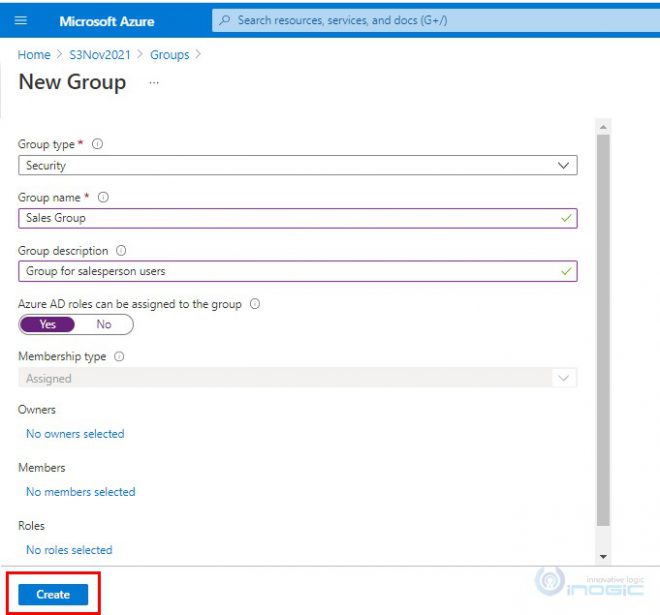Click the scrollbar down arrow
The width and height of the screenshot is (660, 615).
coord(603,555)
